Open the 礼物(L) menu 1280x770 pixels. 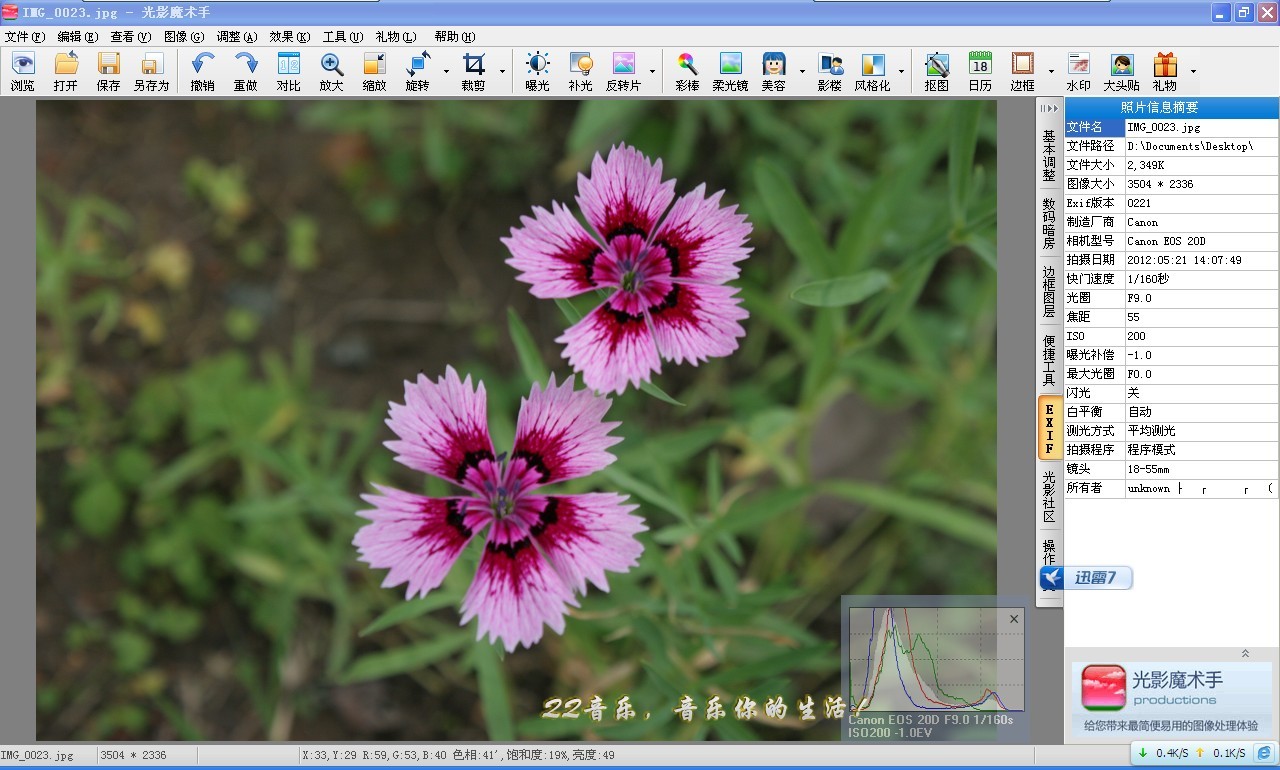point(396,36)
